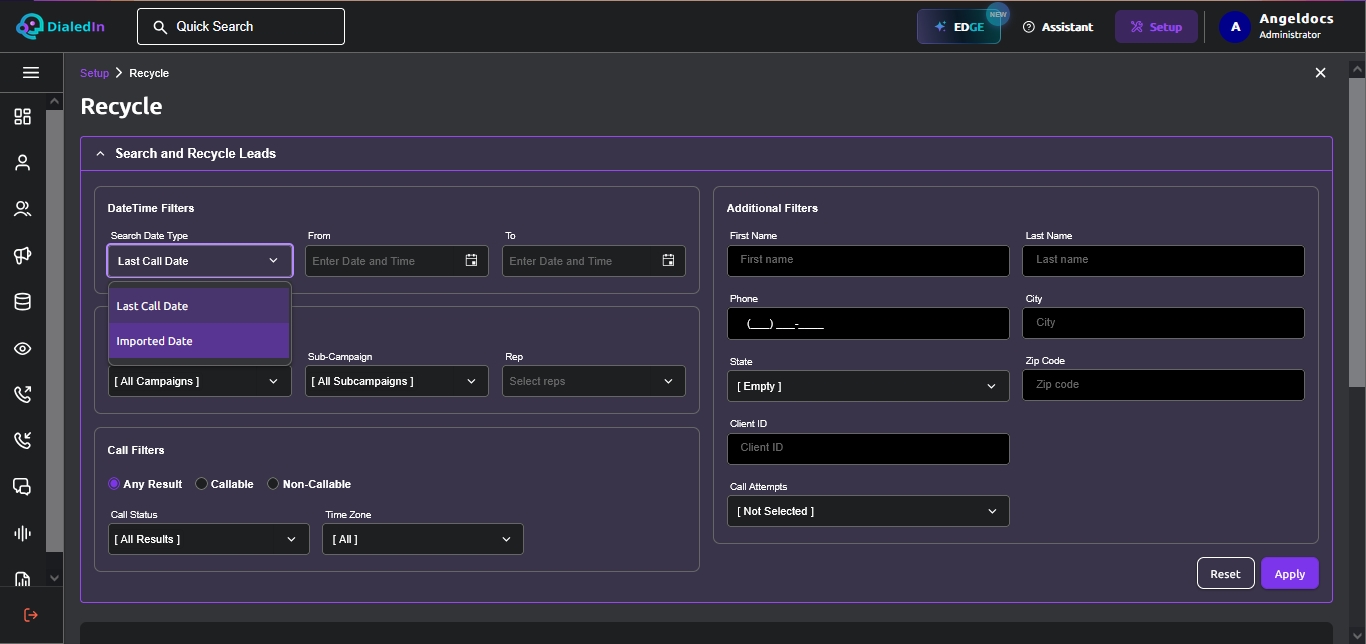
Task: Click the Setup button in header
Action: 1156,27
